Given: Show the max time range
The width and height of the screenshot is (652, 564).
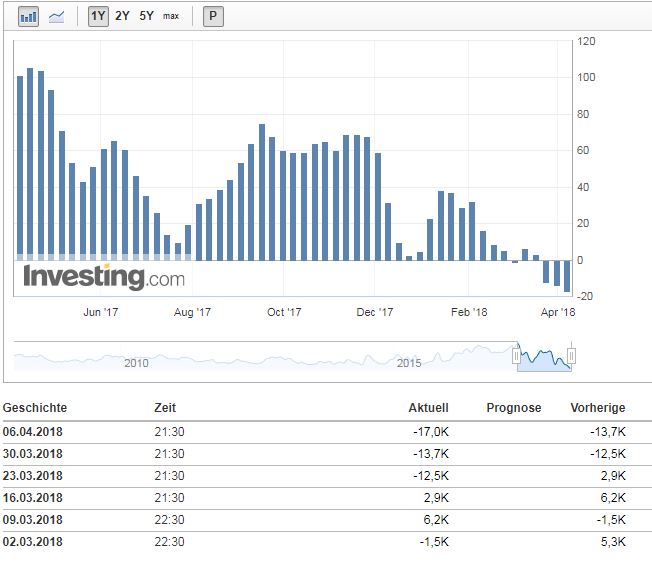Looking at the screenshot, I should (x=171, y=17).
